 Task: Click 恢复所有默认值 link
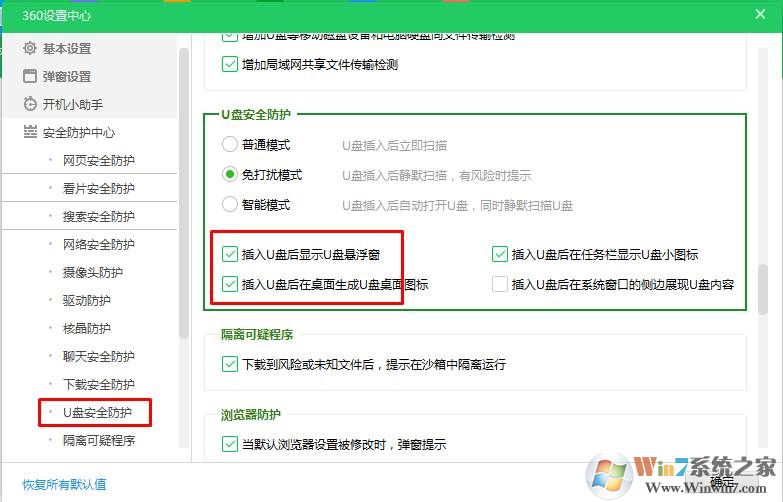tap(64, 484)
